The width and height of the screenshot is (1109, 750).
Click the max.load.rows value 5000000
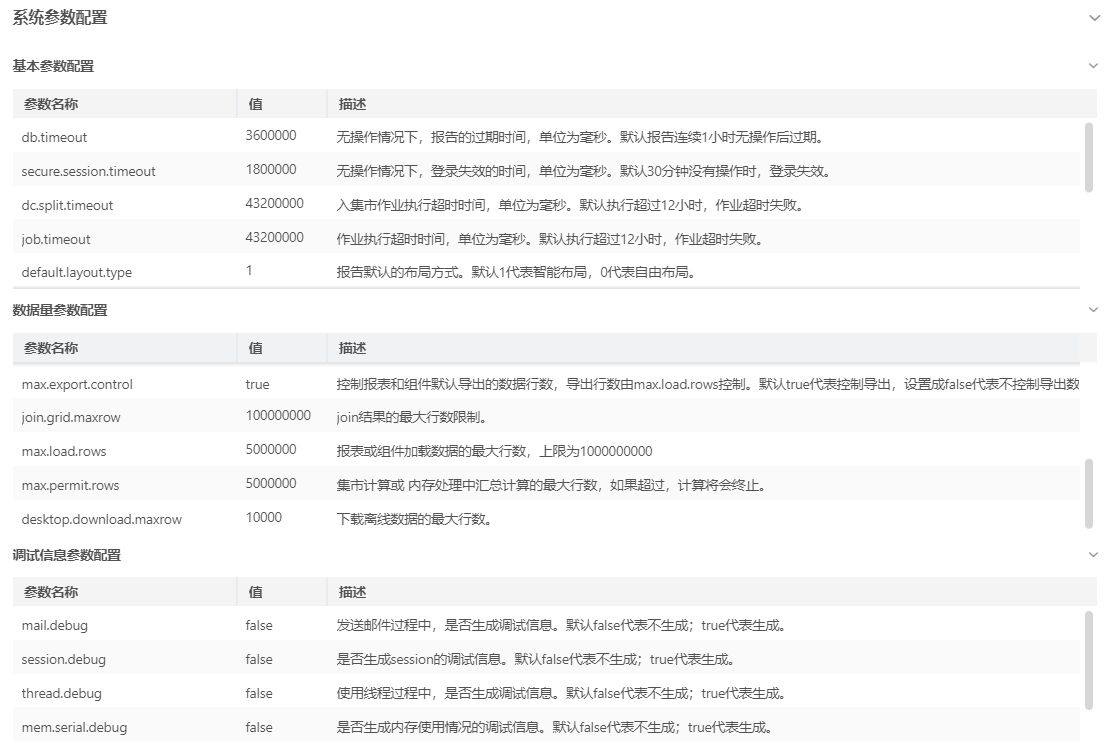click(270, 450)
